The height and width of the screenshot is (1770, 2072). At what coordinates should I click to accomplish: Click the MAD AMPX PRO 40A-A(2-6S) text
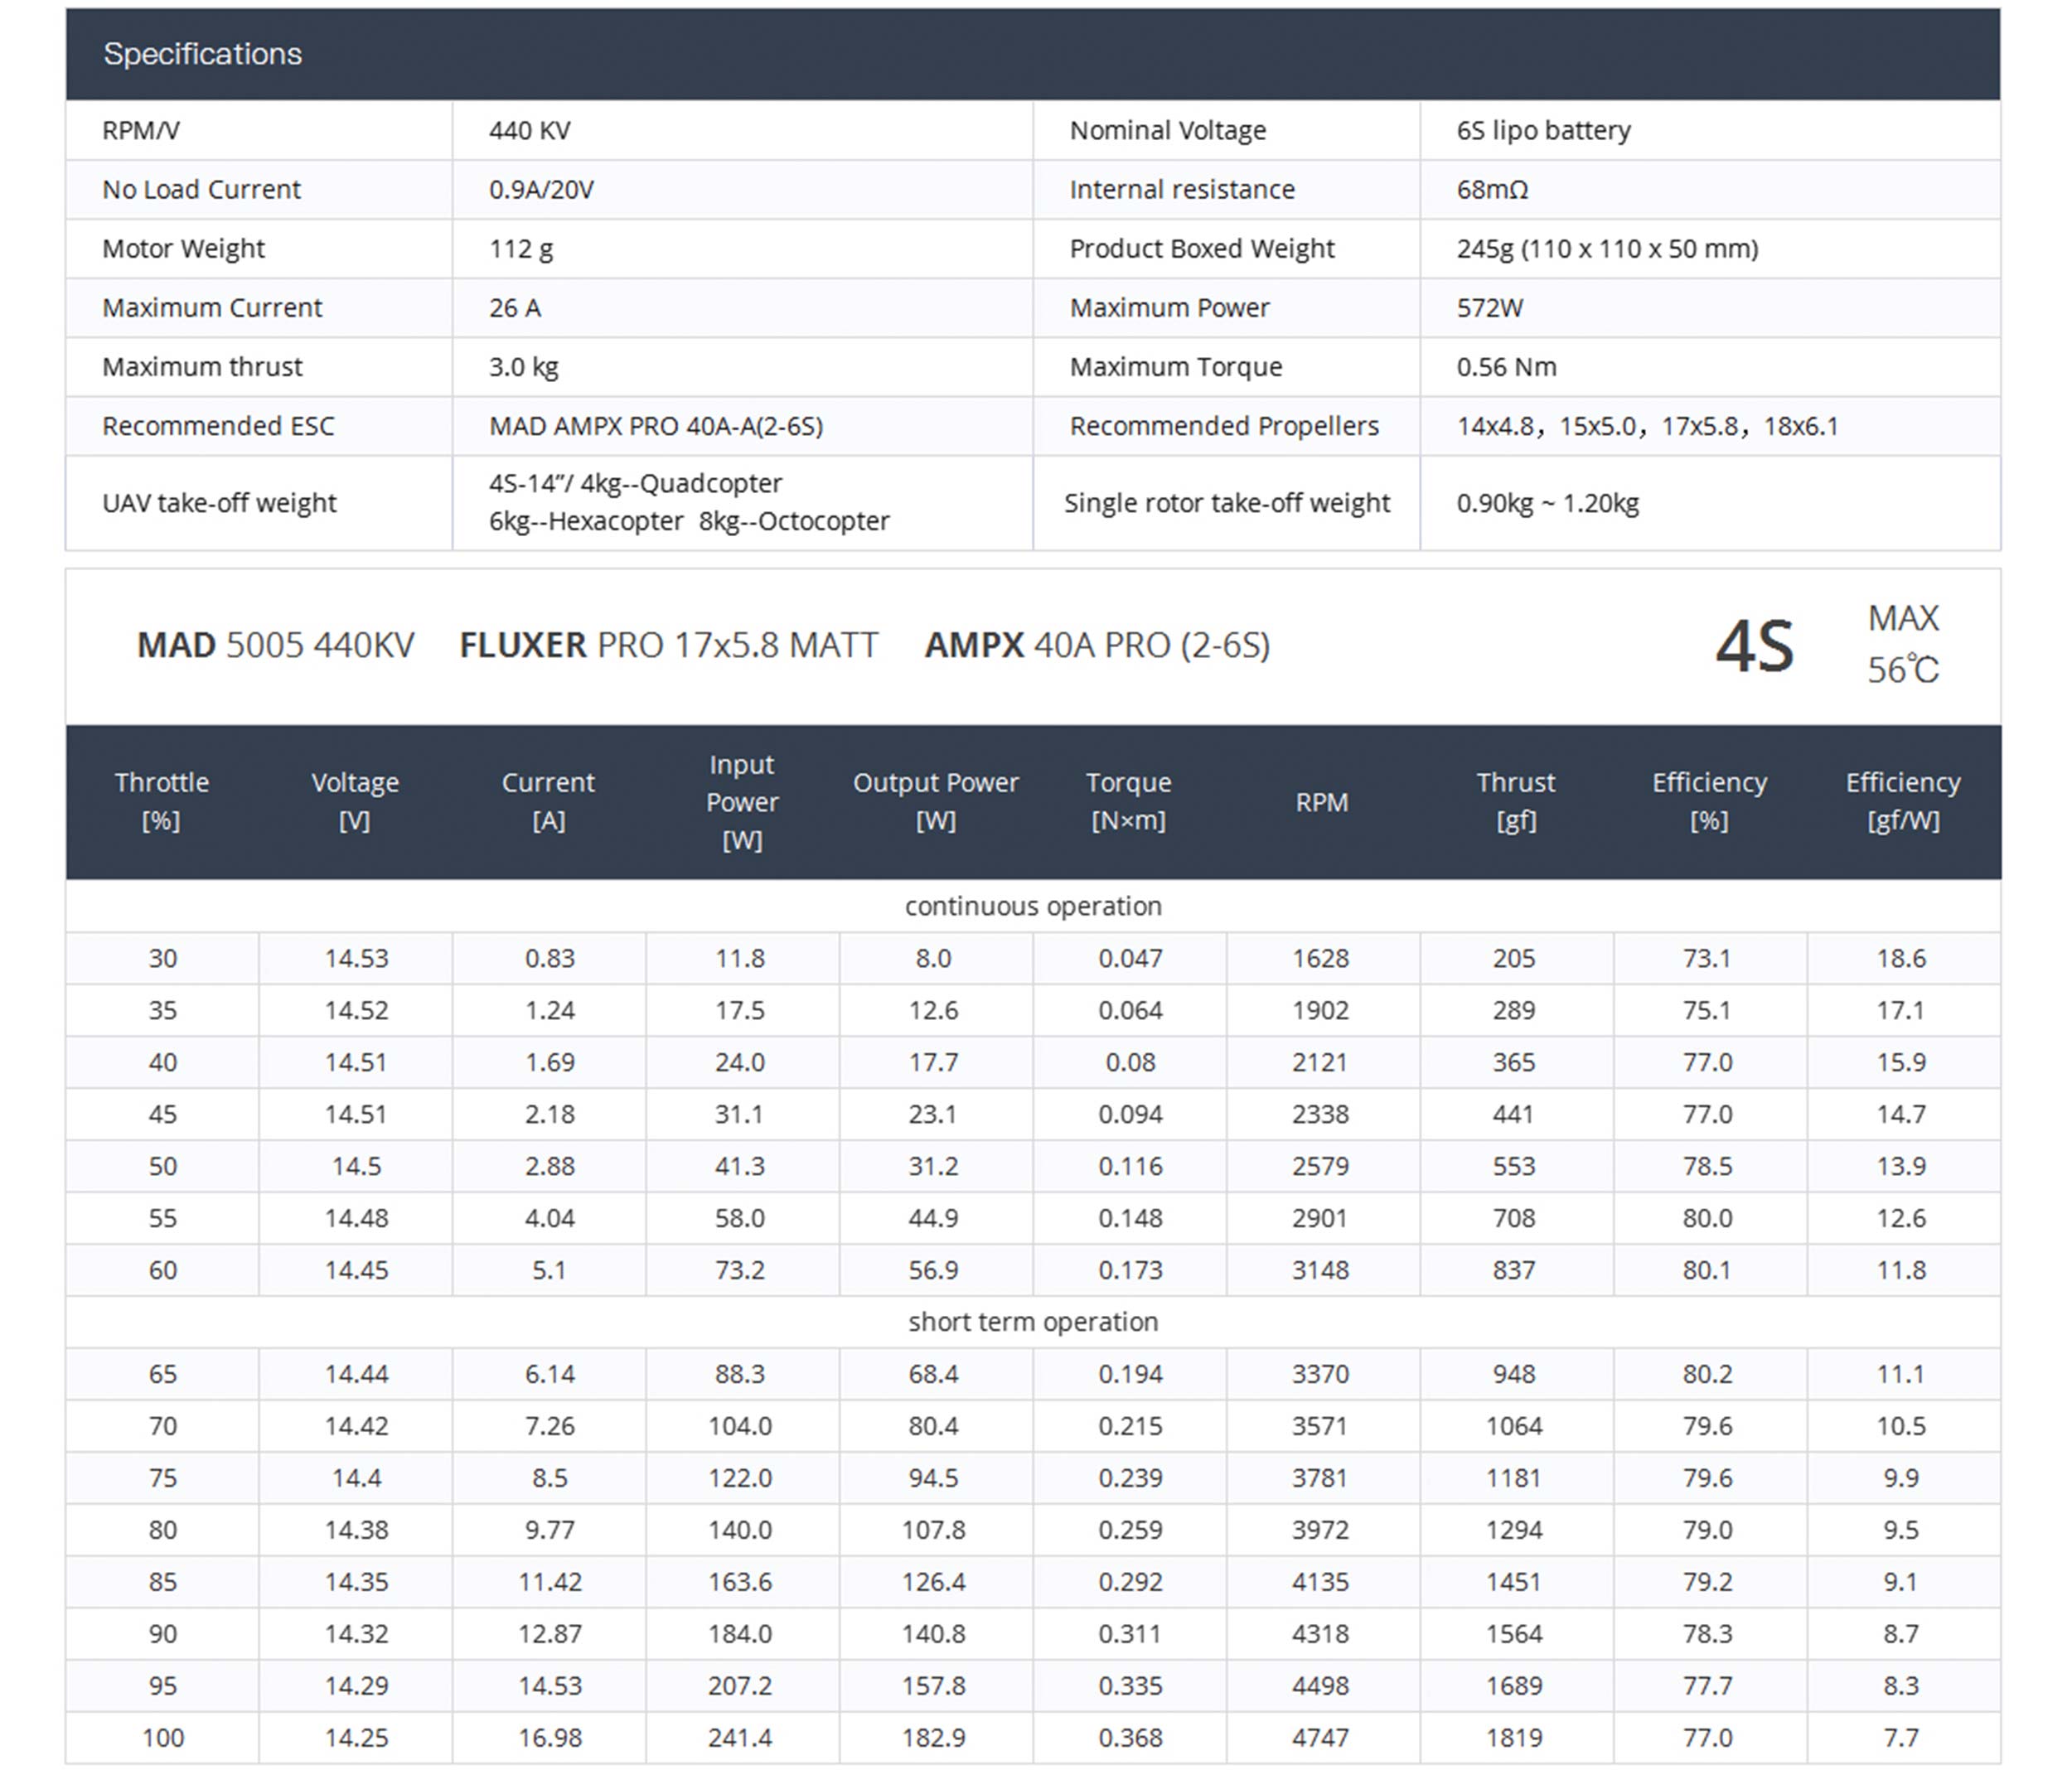pos(656,426)
